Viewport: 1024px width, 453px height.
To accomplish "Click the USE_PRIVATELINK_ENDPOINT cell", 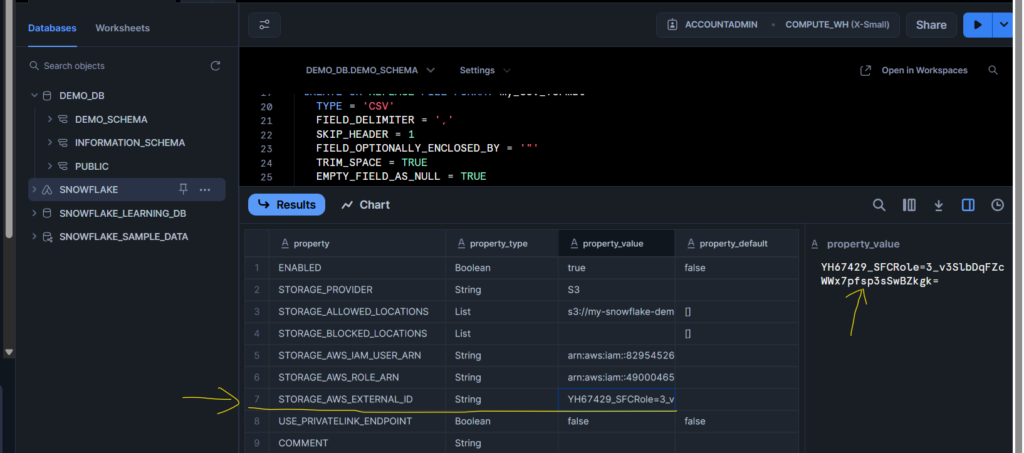I will (x=357, y=421).
